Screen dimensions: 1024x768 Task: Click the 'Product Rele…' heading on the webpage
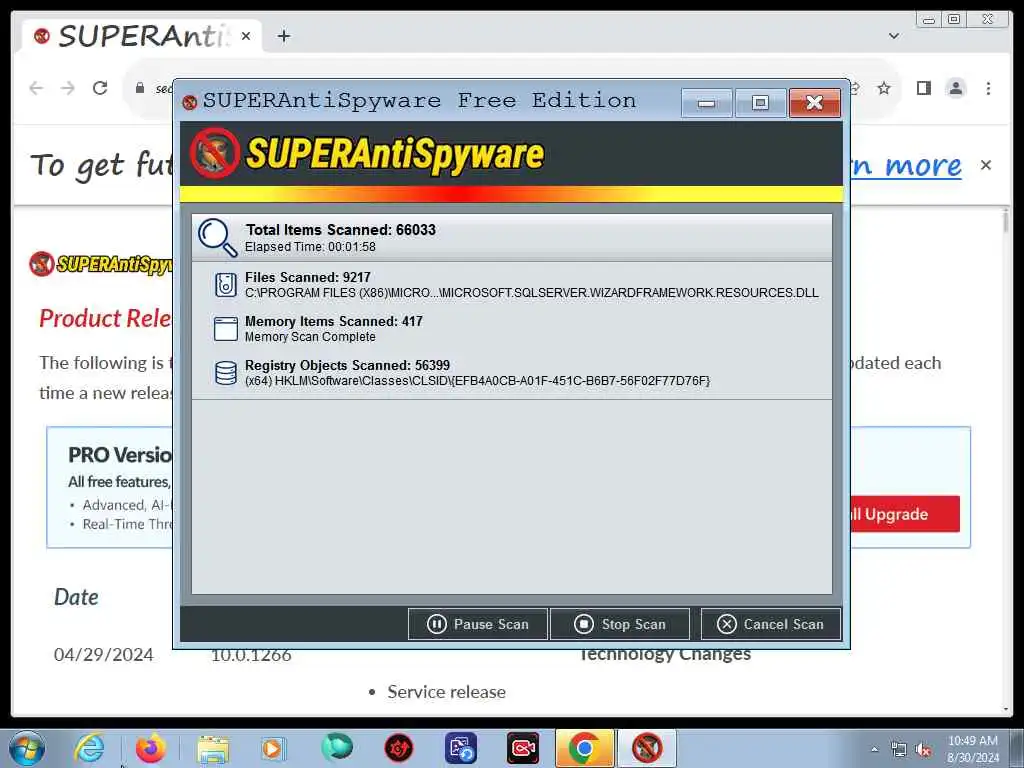click(x=104, y=318)
